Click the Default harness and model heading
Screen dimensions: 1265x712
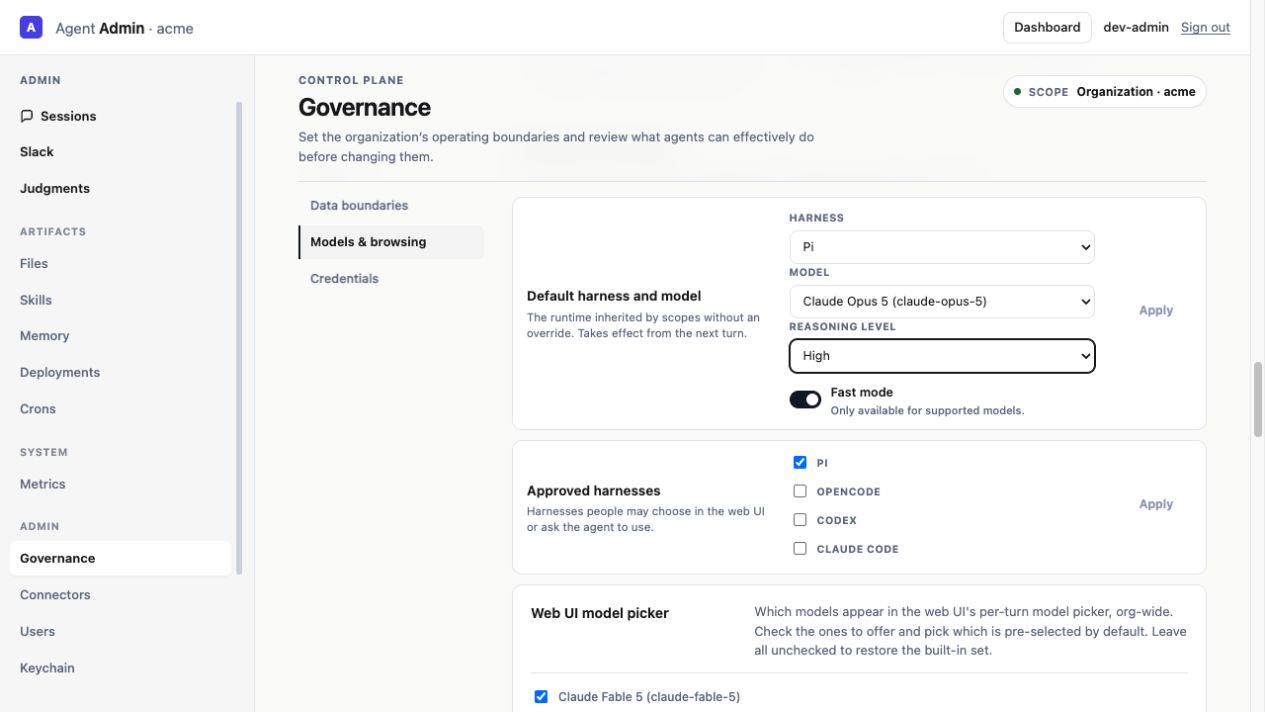pyautogui.click(x=614, y=296)
